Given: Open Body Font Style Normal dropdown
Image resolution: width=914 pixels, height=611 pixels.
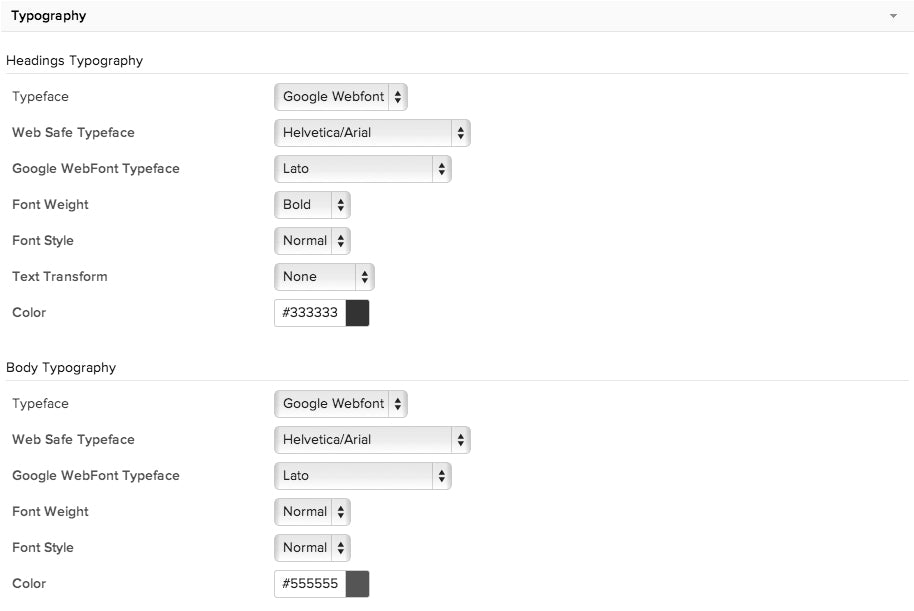Looking at the screenshot, I should [312, 548].
